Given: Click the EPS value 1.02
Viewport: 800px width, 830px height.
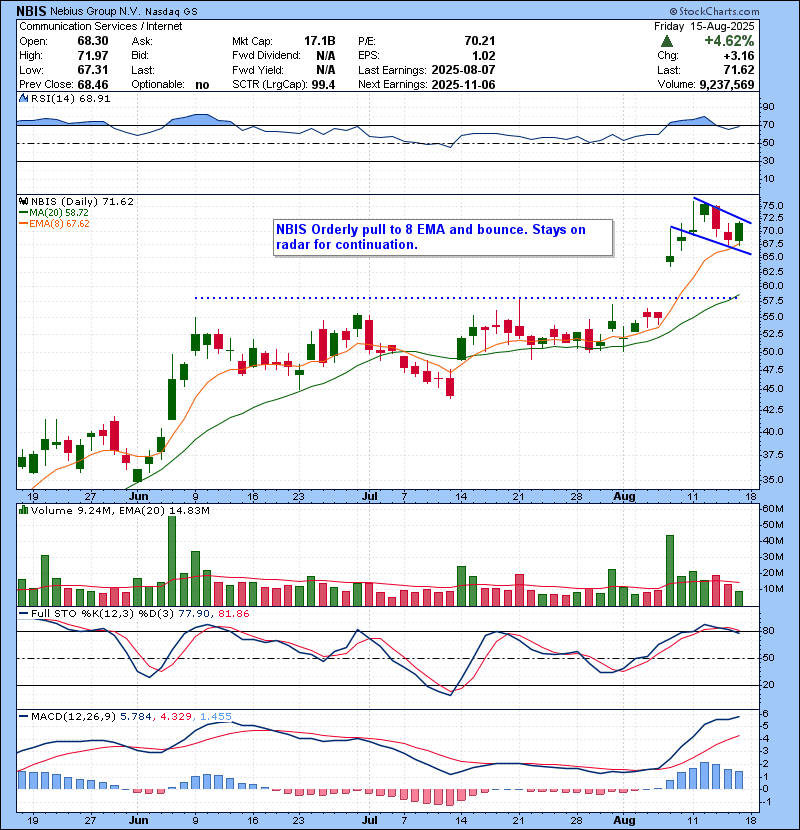Looking at the screenshot, I should click(483, 56).
